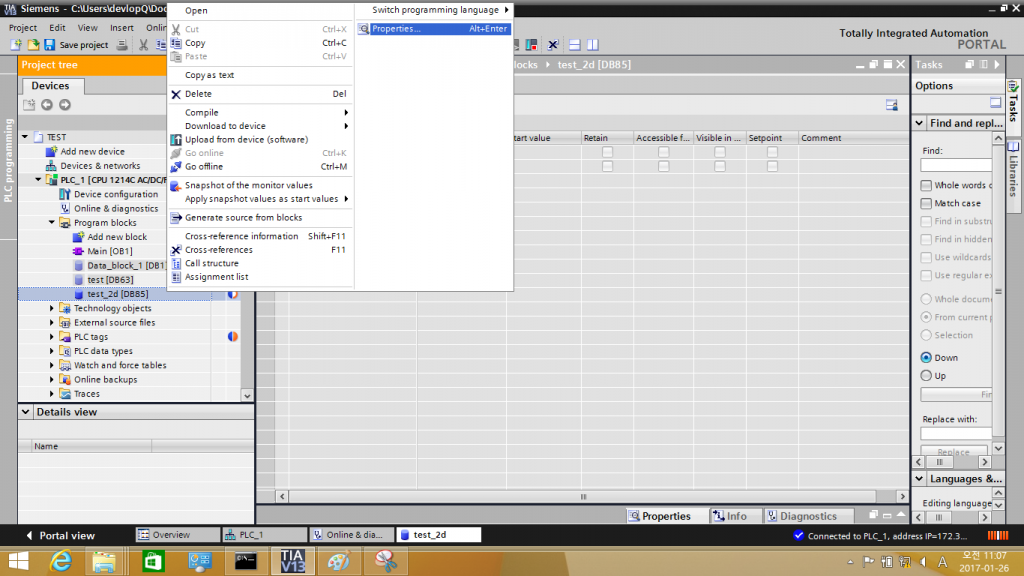Toggle the first row Retain checkbox

(607, 152)
